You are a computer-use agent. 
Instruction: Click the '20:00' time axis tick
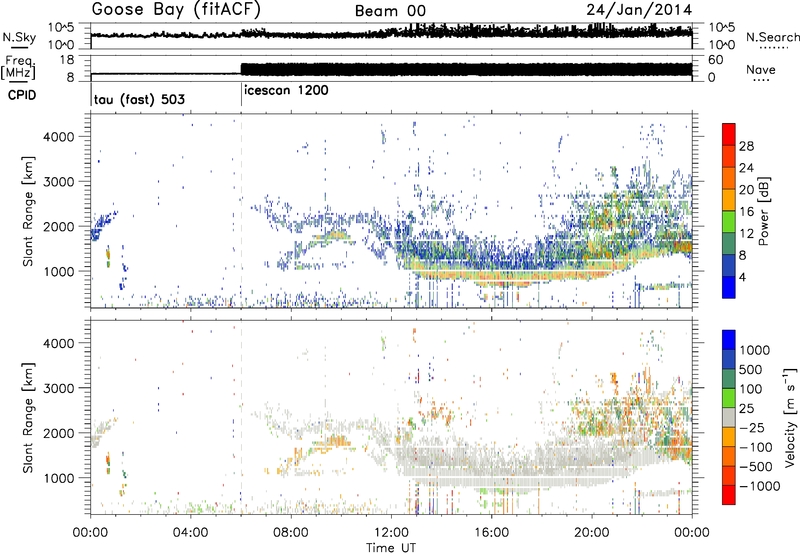(x=591, y=533)
